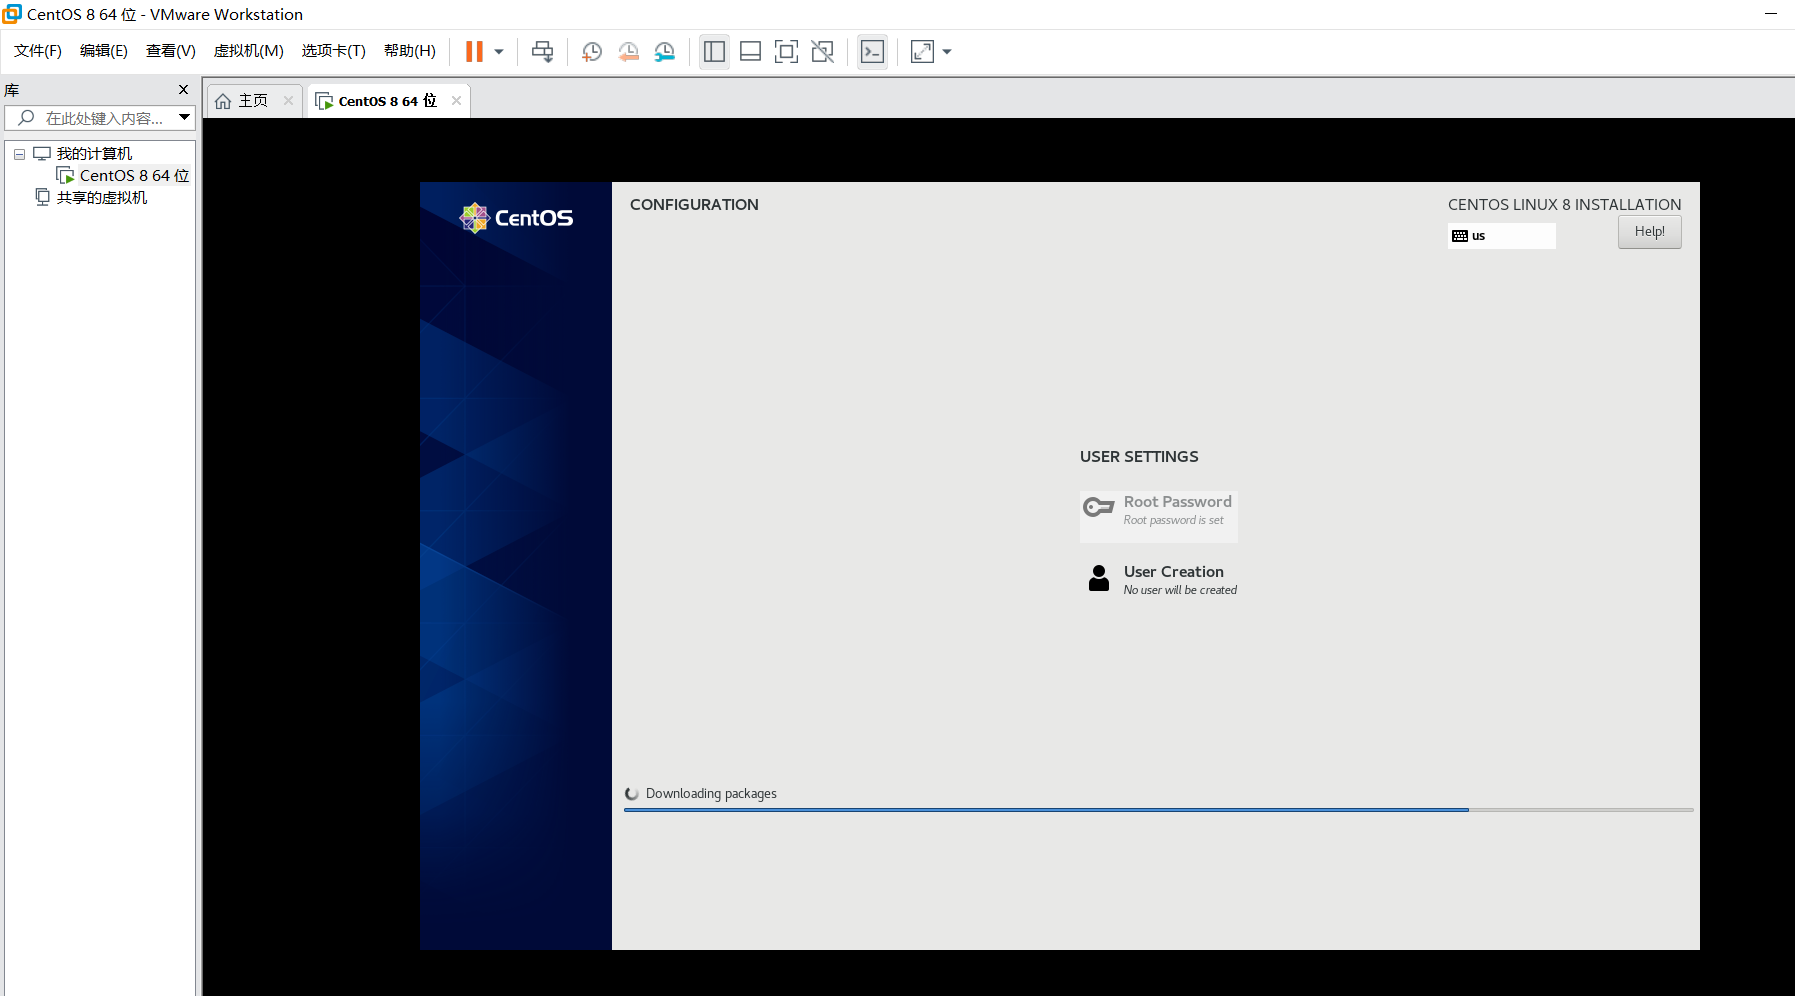Select CentOS 8 64 位 in the library tree
This screenshot has width=1795, height=996.
[x=134, y=176]
